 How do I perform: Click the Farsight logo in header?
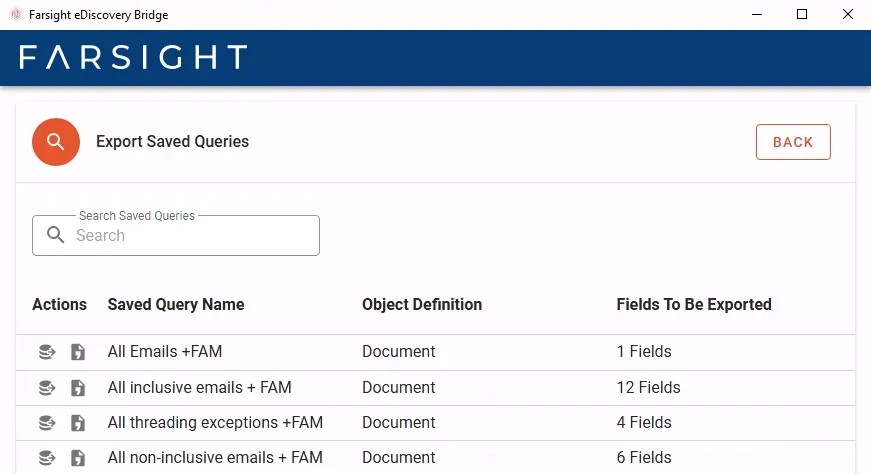coord(133,57)
